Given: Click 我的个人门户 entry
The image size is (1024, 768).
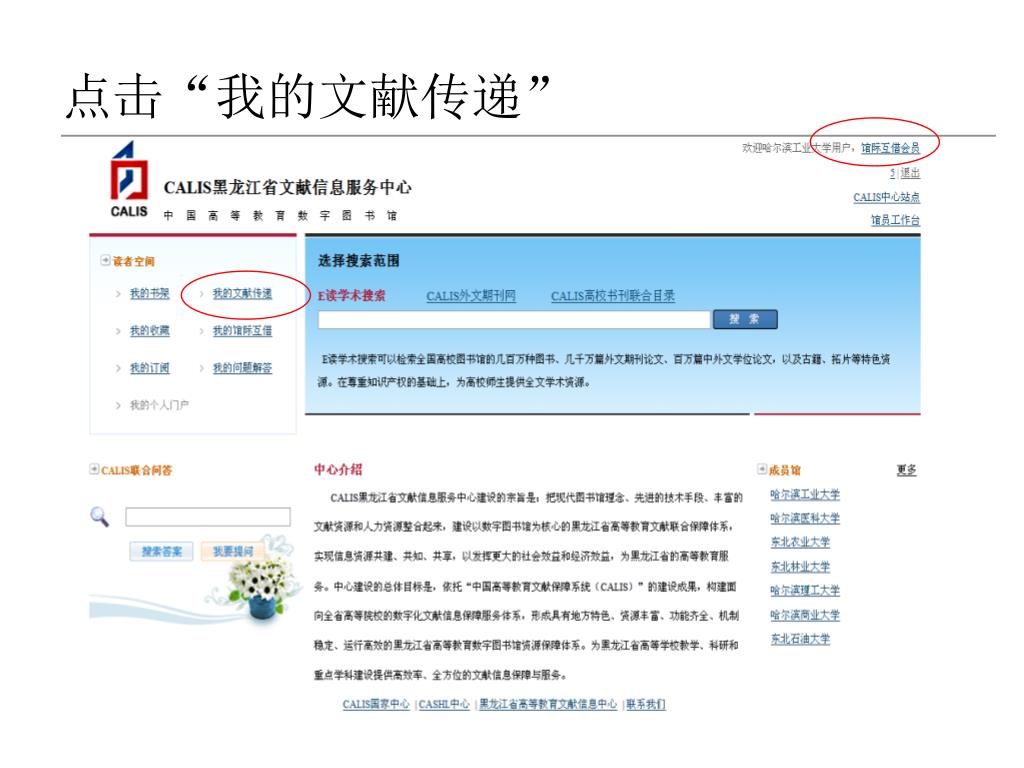Looking at the screenshot, I should 159,405.
